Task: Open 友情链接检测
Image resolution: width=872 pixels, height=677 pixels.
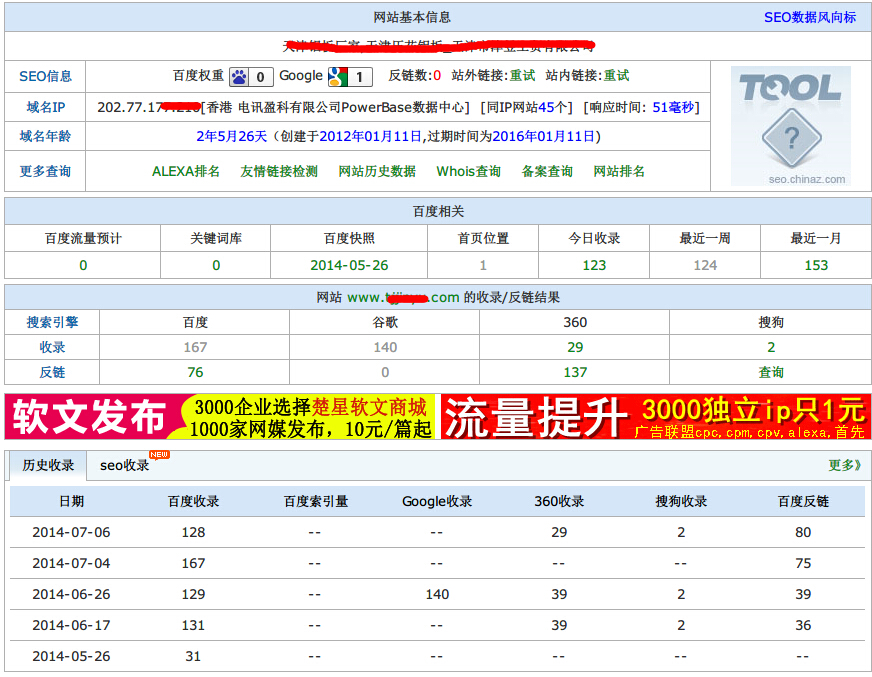Action: click(280, 171)
